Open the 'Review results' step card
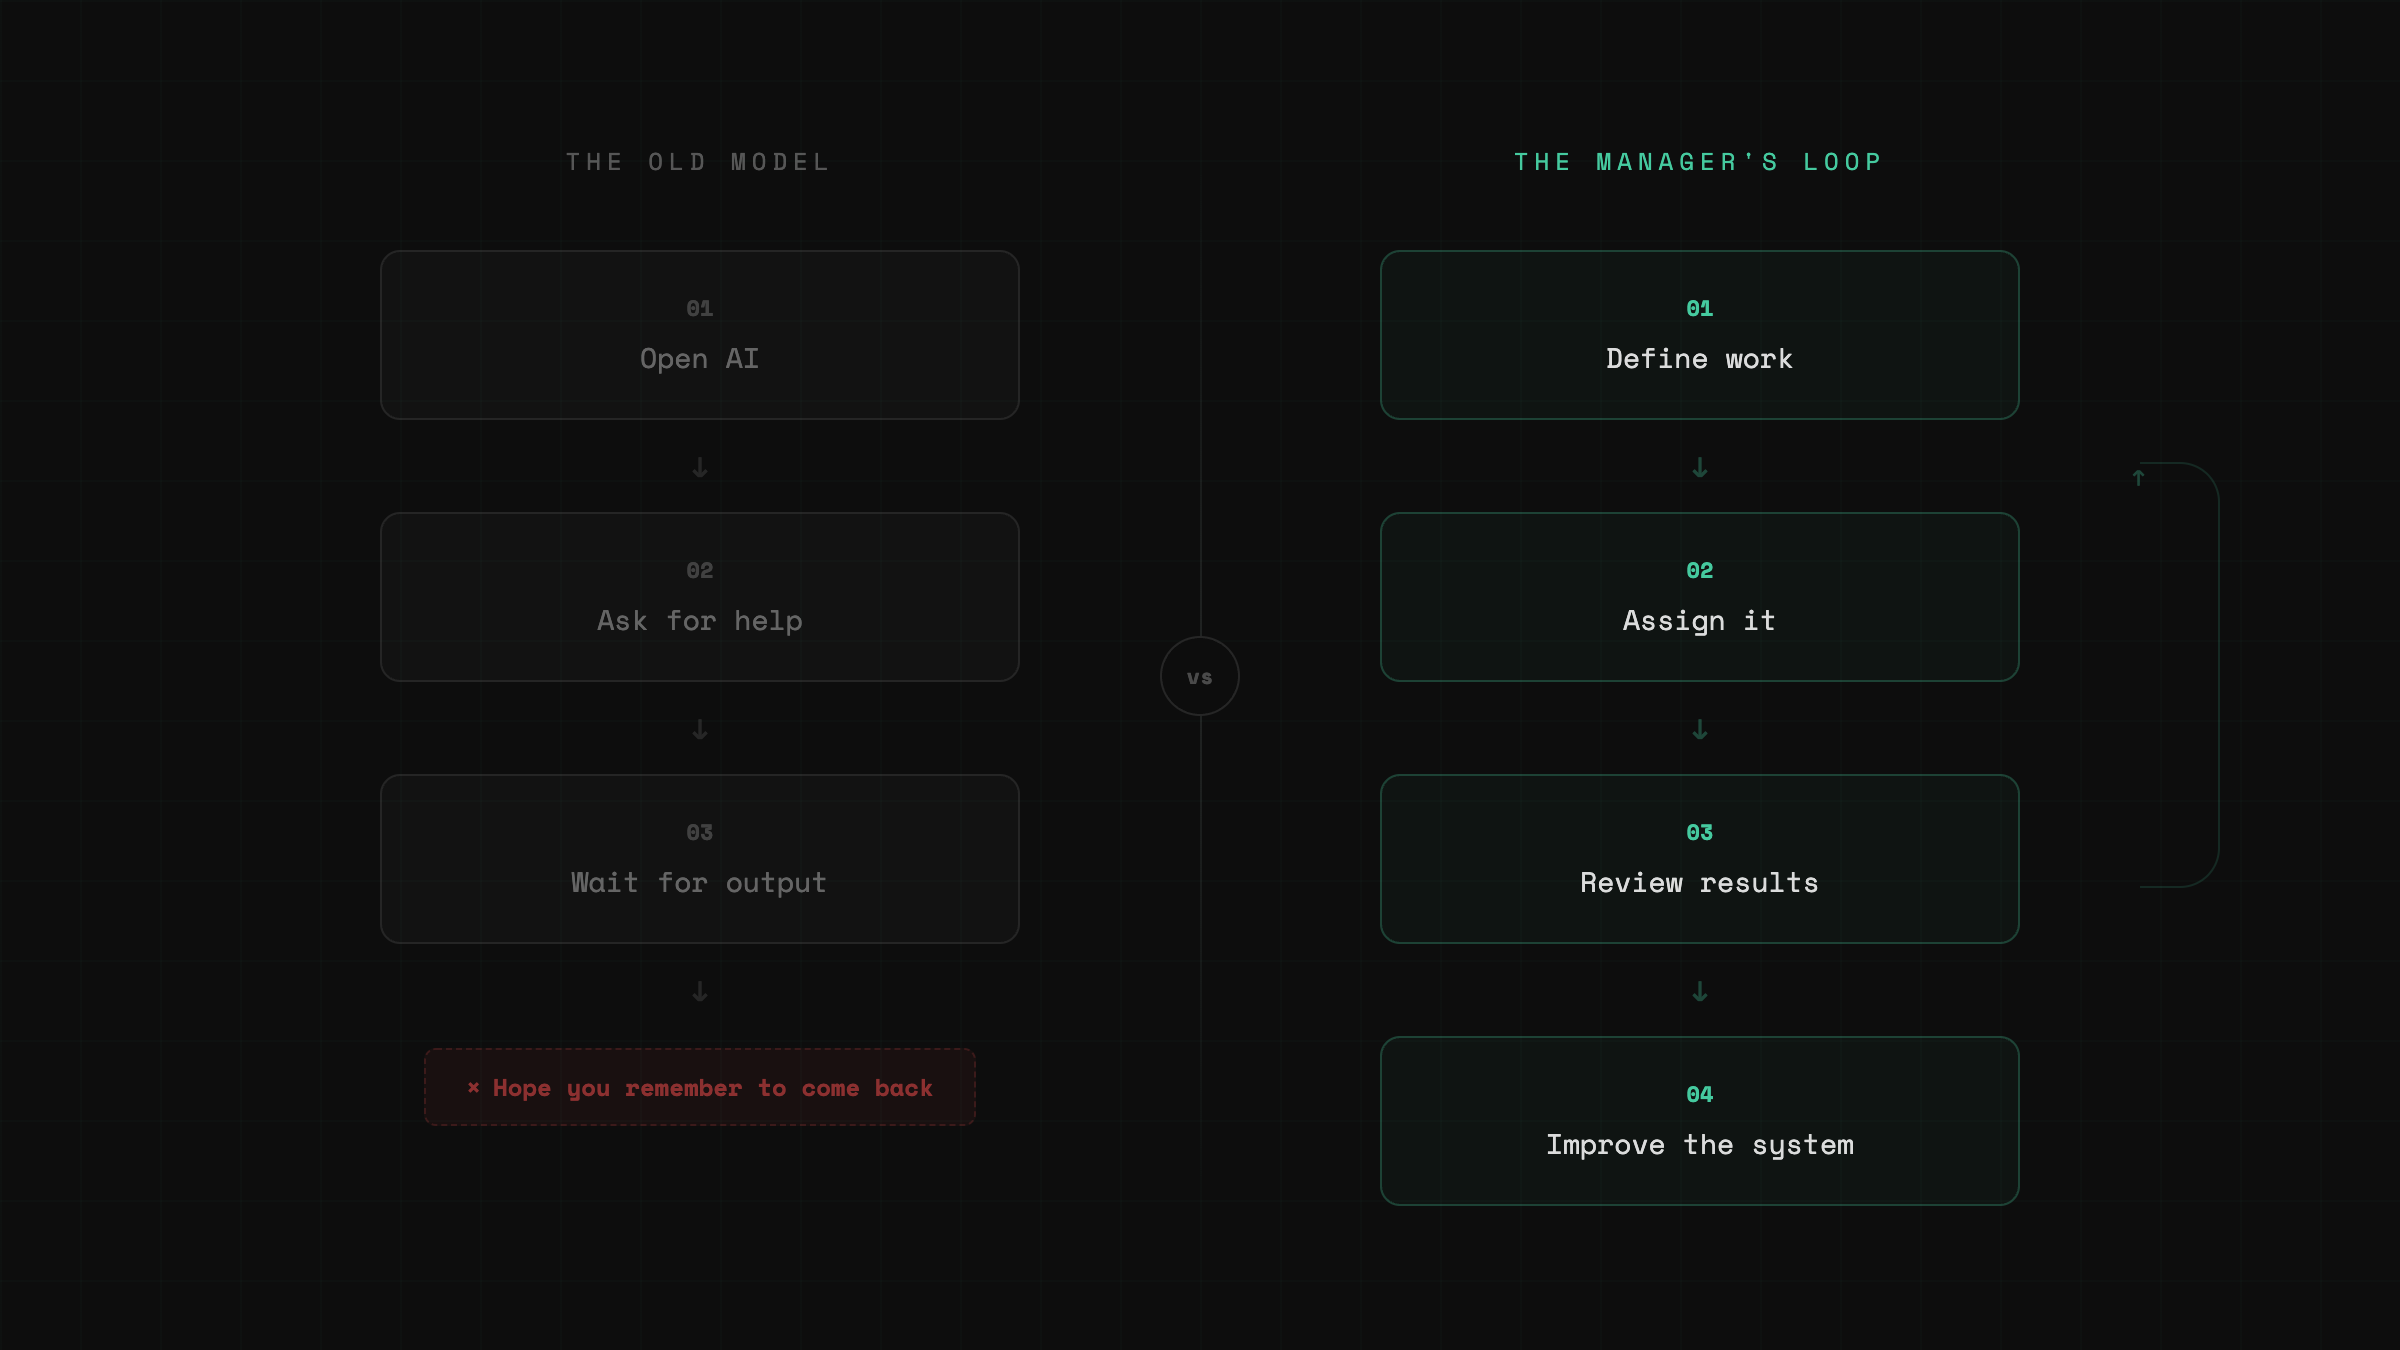This screenshot has width=2400, height=1350. point(1699,859)
